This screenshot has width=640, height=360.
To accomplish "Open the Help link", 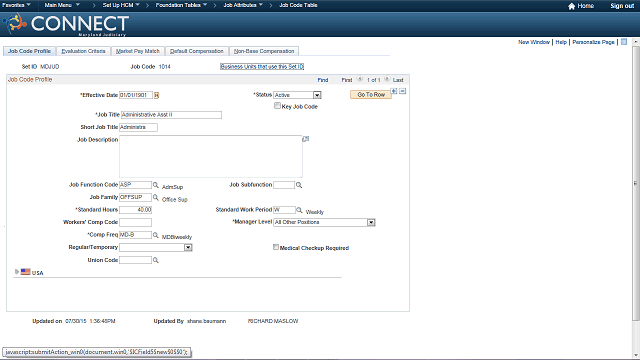I will [x=561, y=42].
